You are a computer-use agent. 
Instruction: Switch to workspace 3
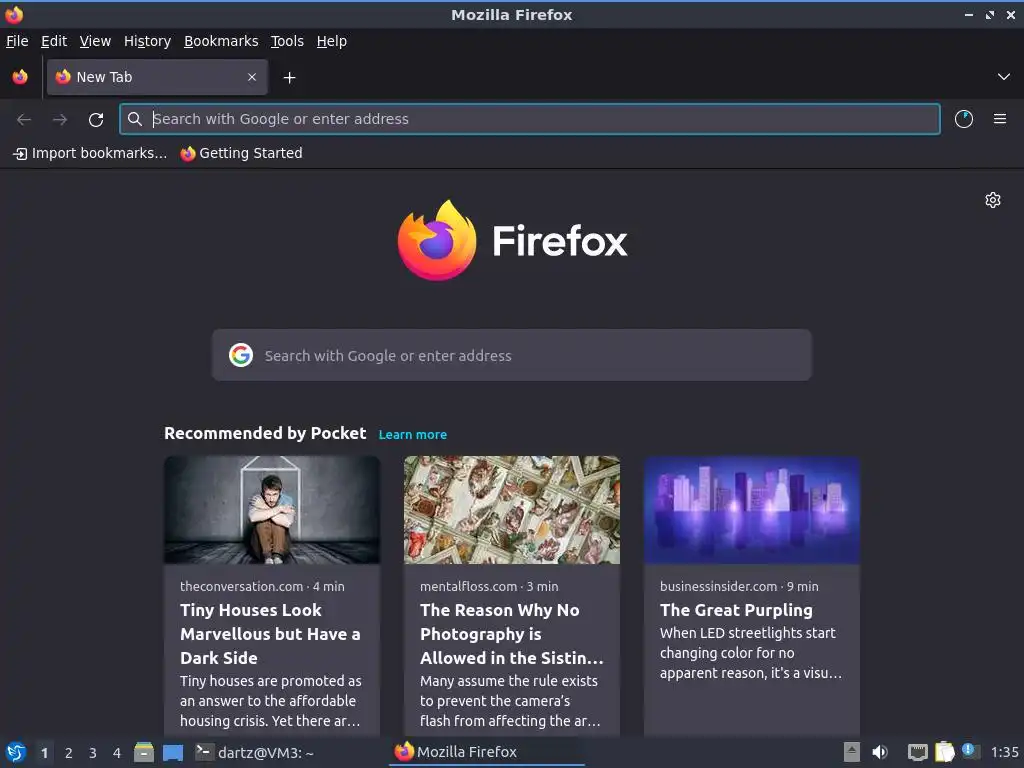click(x=93, y=753)
